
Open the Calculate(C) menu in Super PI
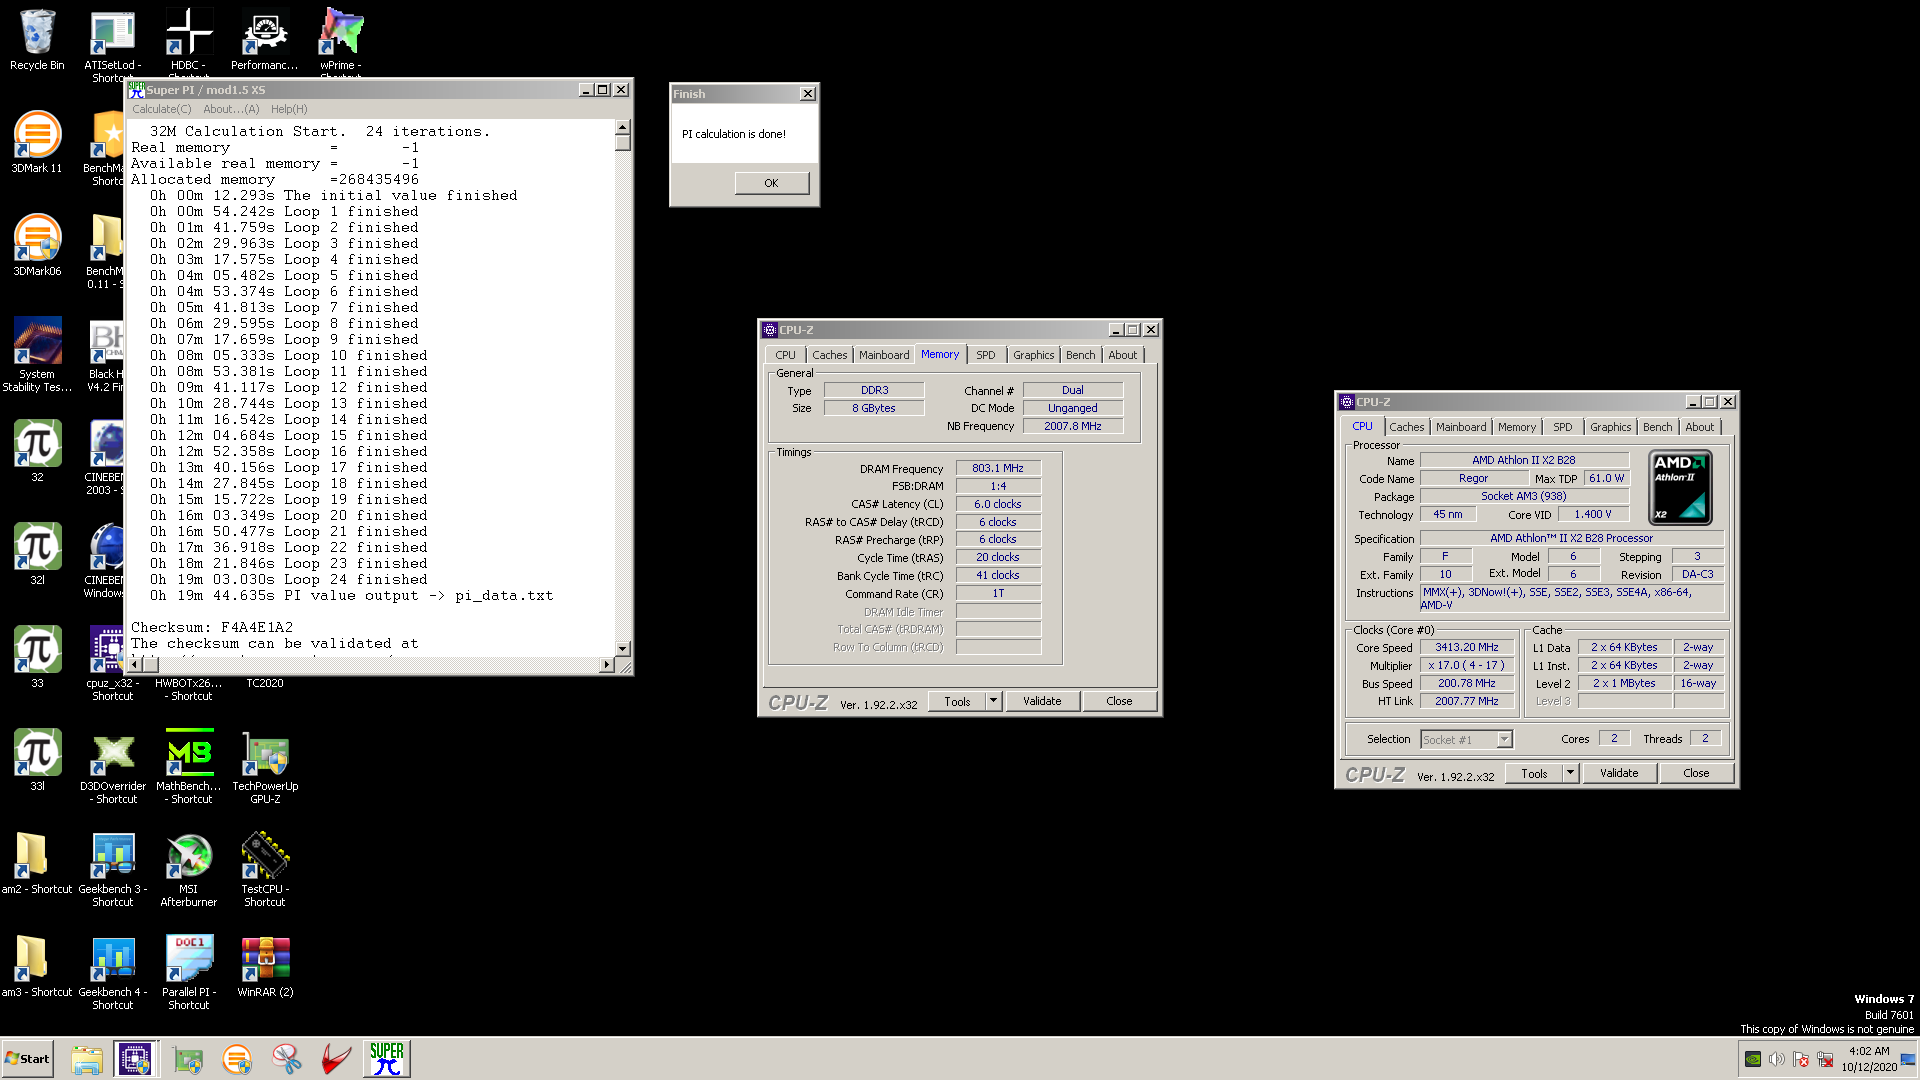(x=161, y=109)
